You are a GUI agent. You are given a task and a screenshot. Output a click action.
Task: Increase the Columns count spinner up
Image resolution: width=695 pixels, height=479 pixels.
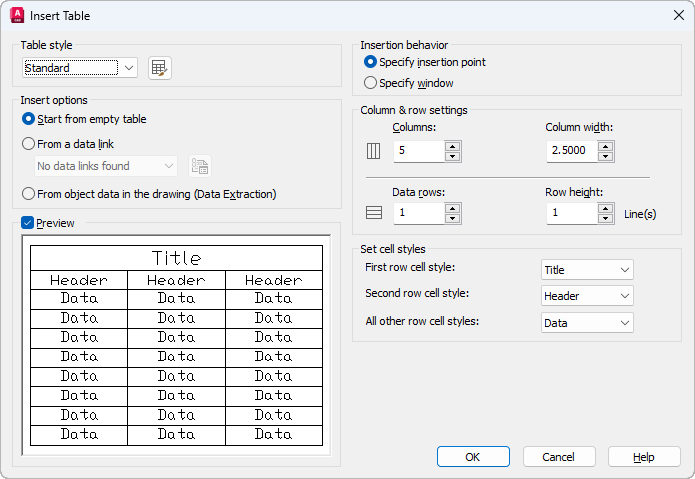pos(453,146)
